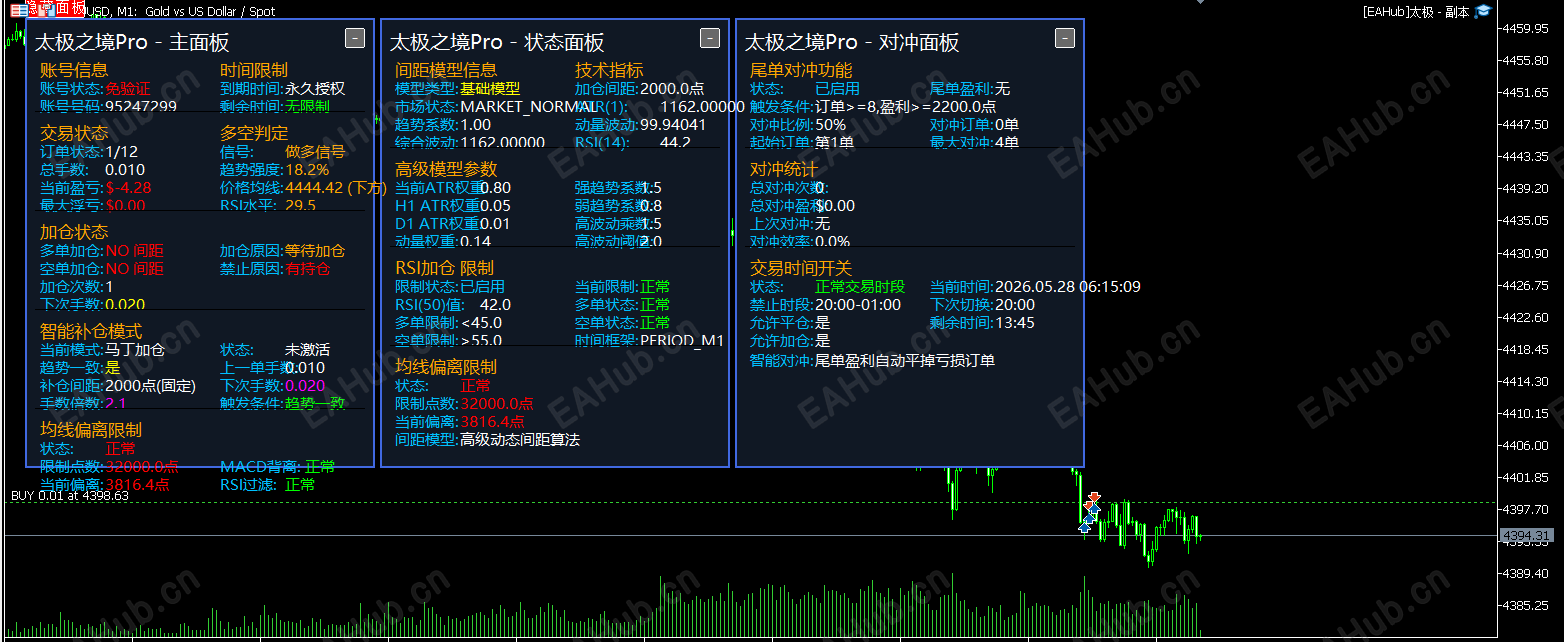The height and width of the screenshot is (642, 1564).
Task: Open the Depth of Market table icon
Action: pos(19,10)
